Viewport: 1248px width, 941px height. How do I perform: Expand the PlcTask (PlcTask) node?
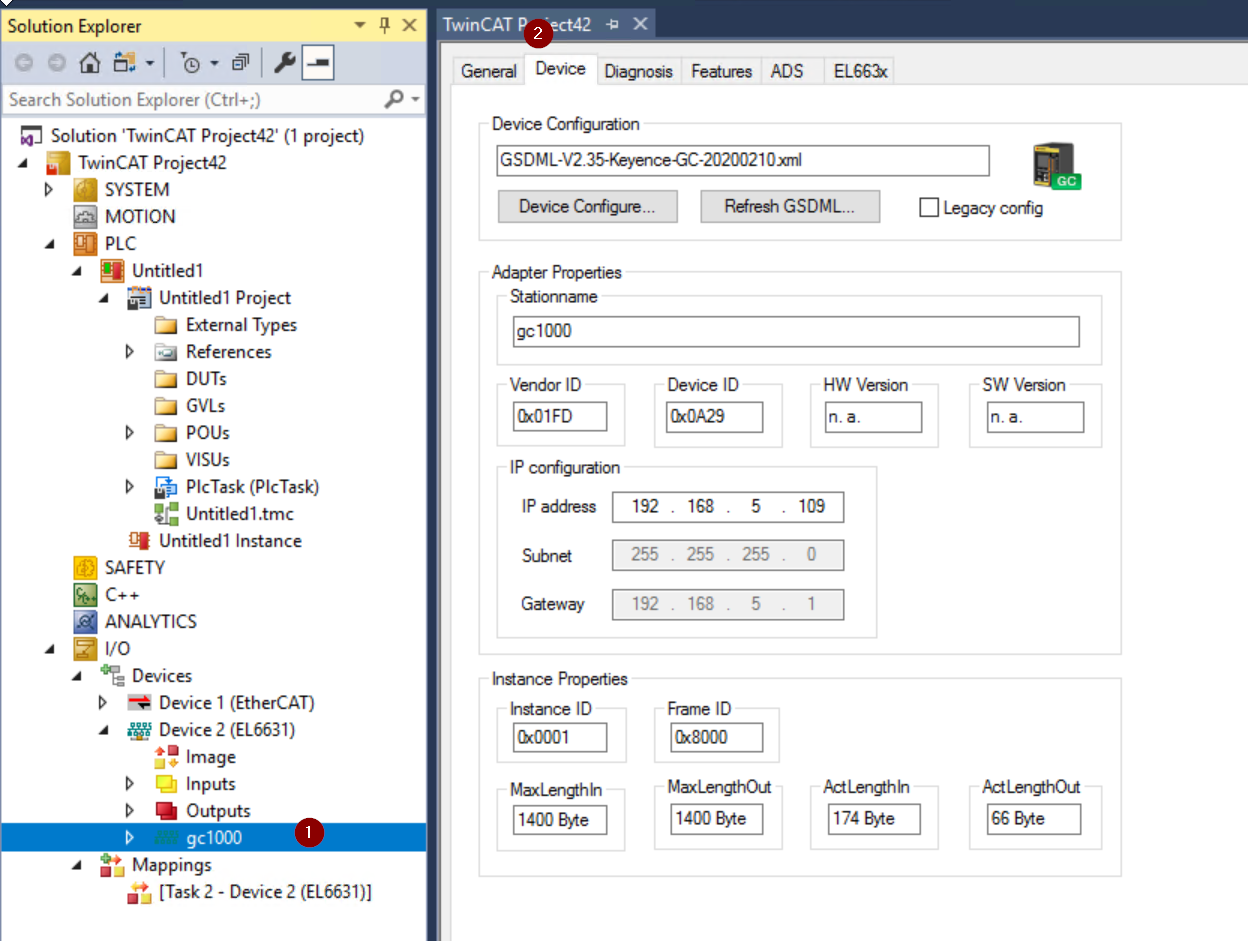click(130, 487)
